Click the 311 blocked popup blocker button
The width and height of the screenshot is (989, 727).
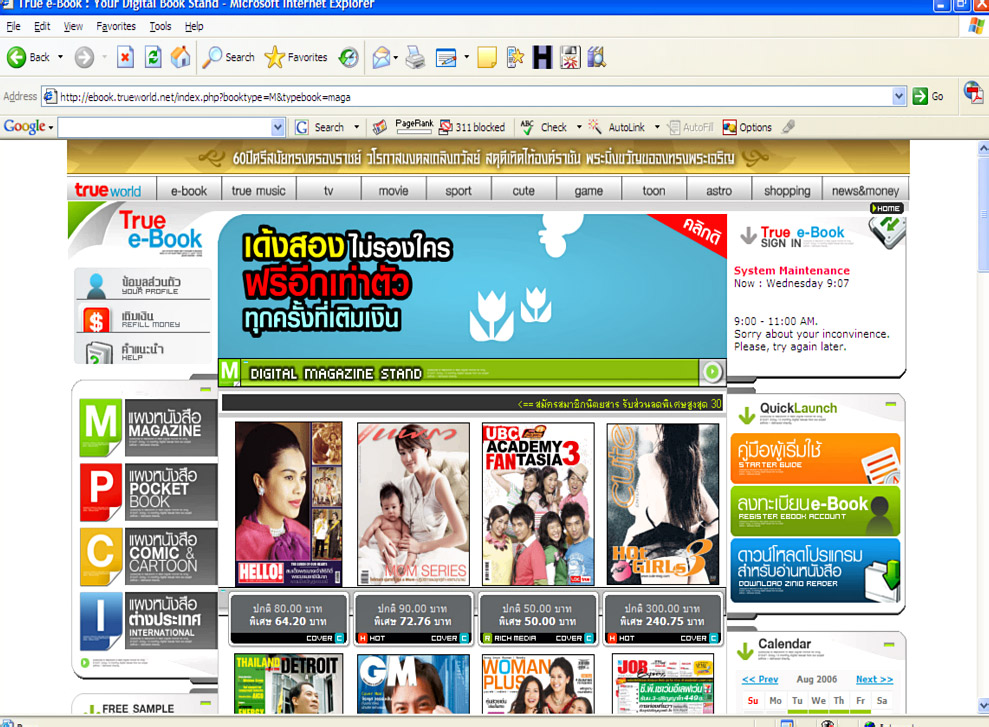pos(472,127)
